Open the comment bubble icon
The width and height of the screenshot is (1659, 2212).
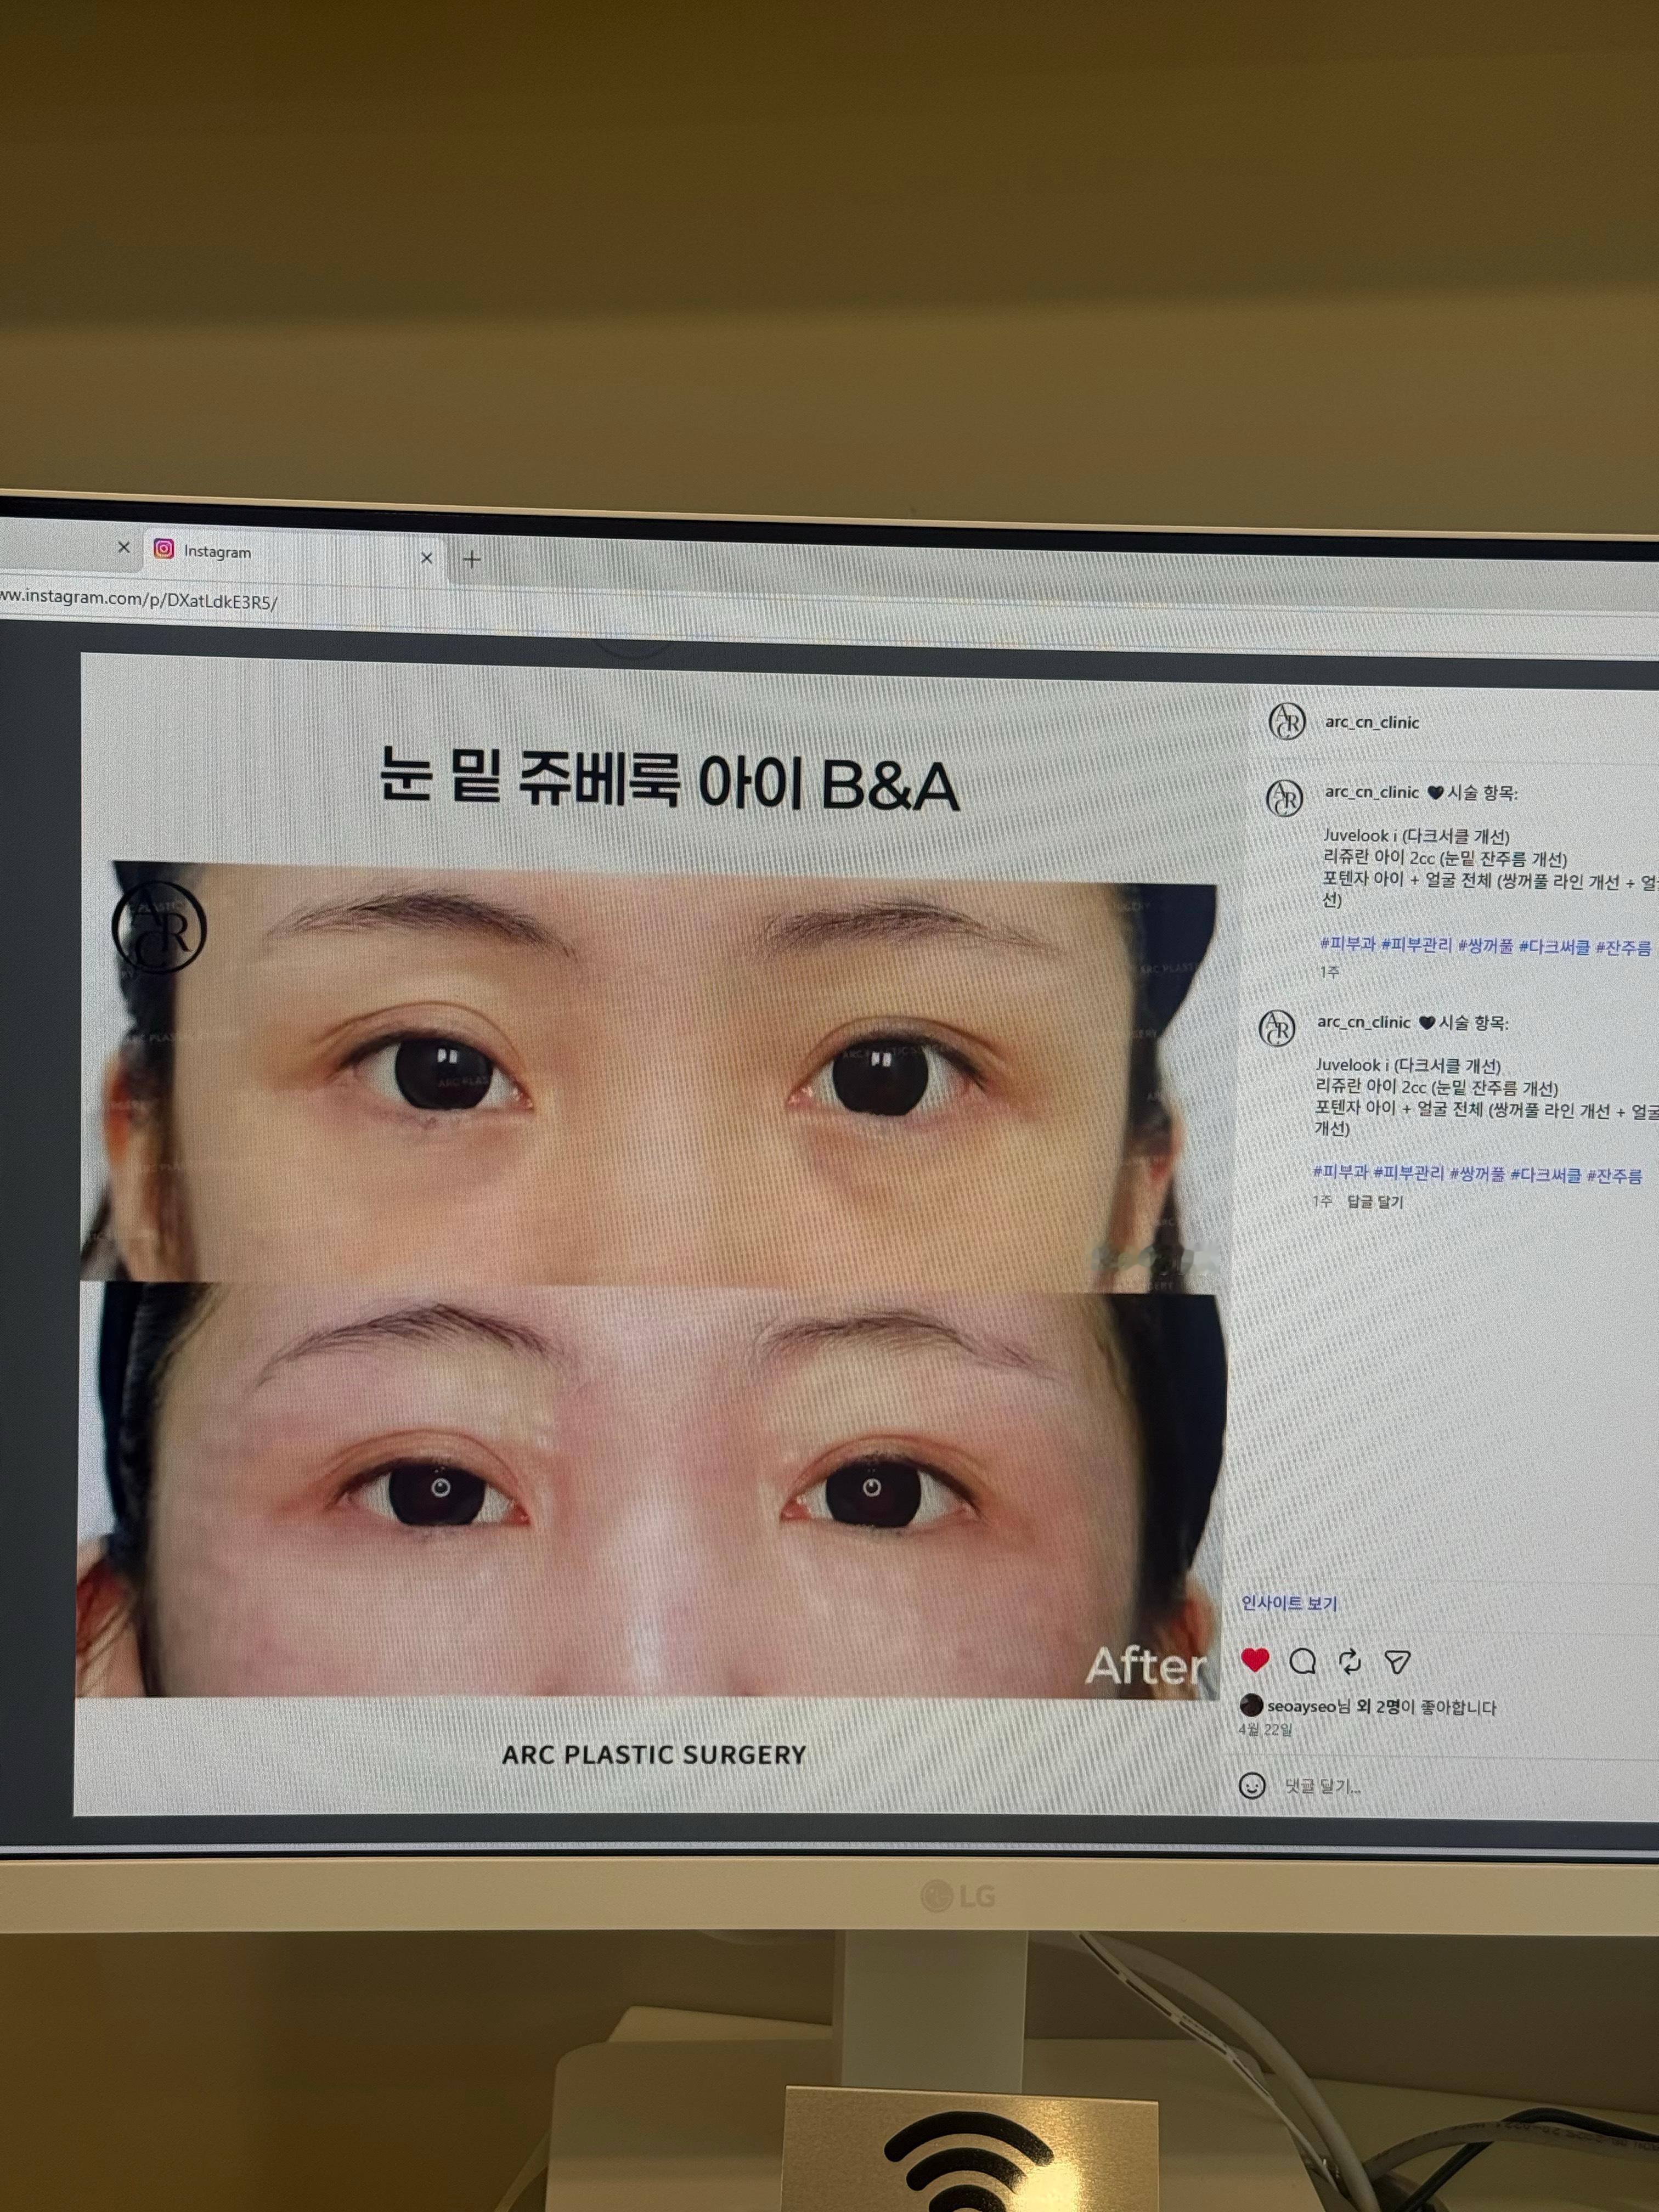[x=1302, y=1662]
